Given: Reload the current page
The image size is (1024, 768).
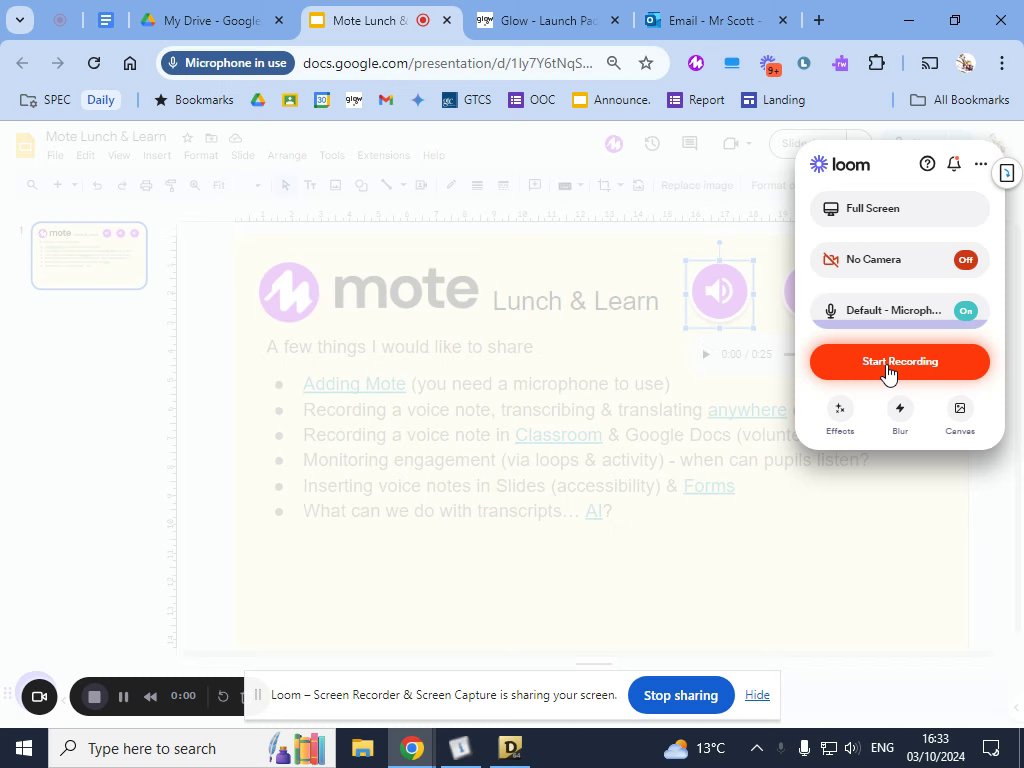Looking at the screenshot, I should pos(94,63).
